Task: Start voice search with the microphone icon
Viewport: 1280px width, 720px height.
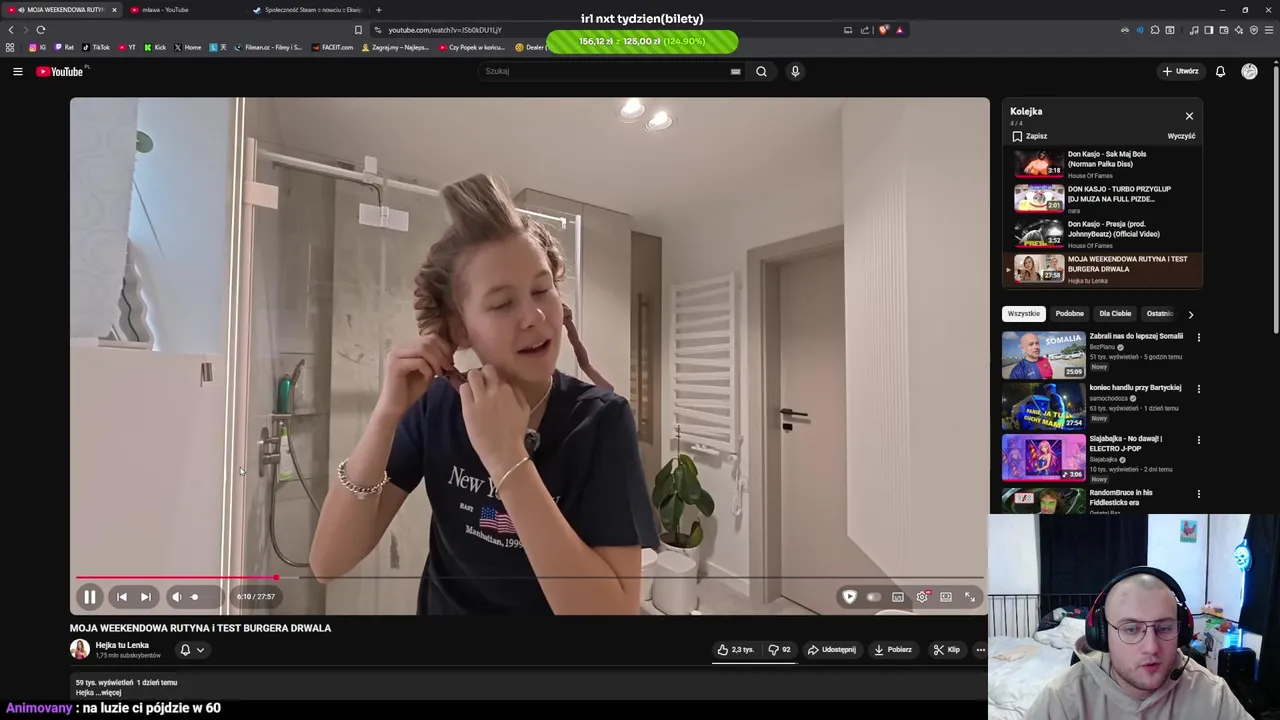Action: click(795, 71)
